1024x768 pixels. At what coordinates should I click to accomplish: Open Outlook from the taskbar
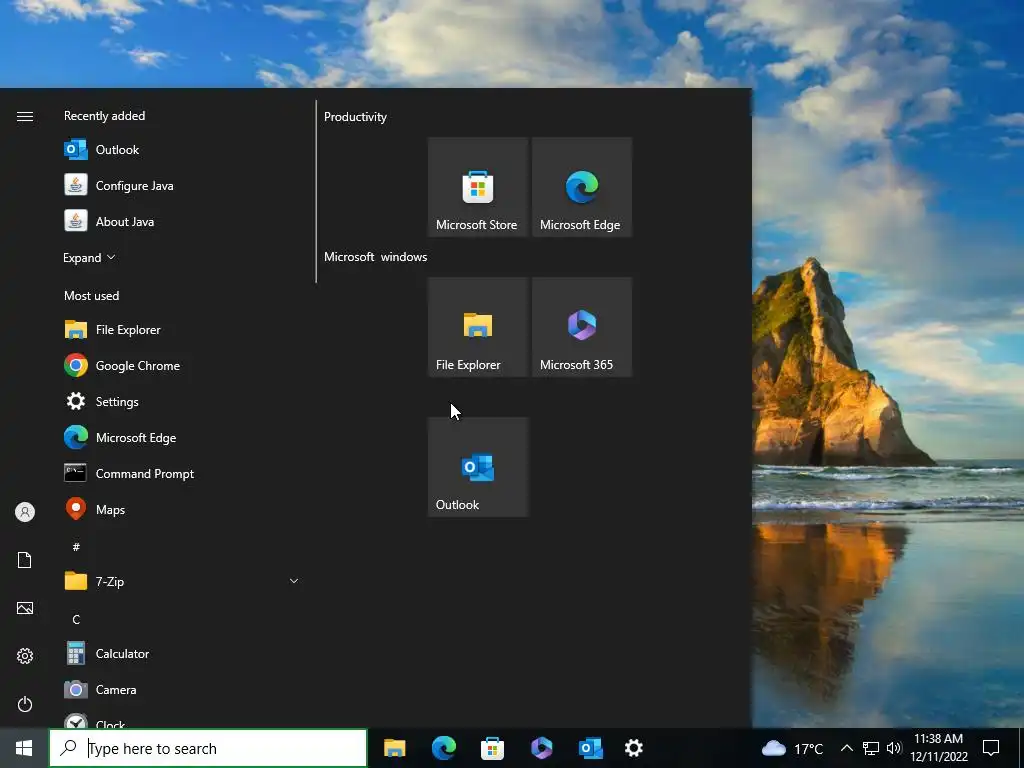[590, 748]
